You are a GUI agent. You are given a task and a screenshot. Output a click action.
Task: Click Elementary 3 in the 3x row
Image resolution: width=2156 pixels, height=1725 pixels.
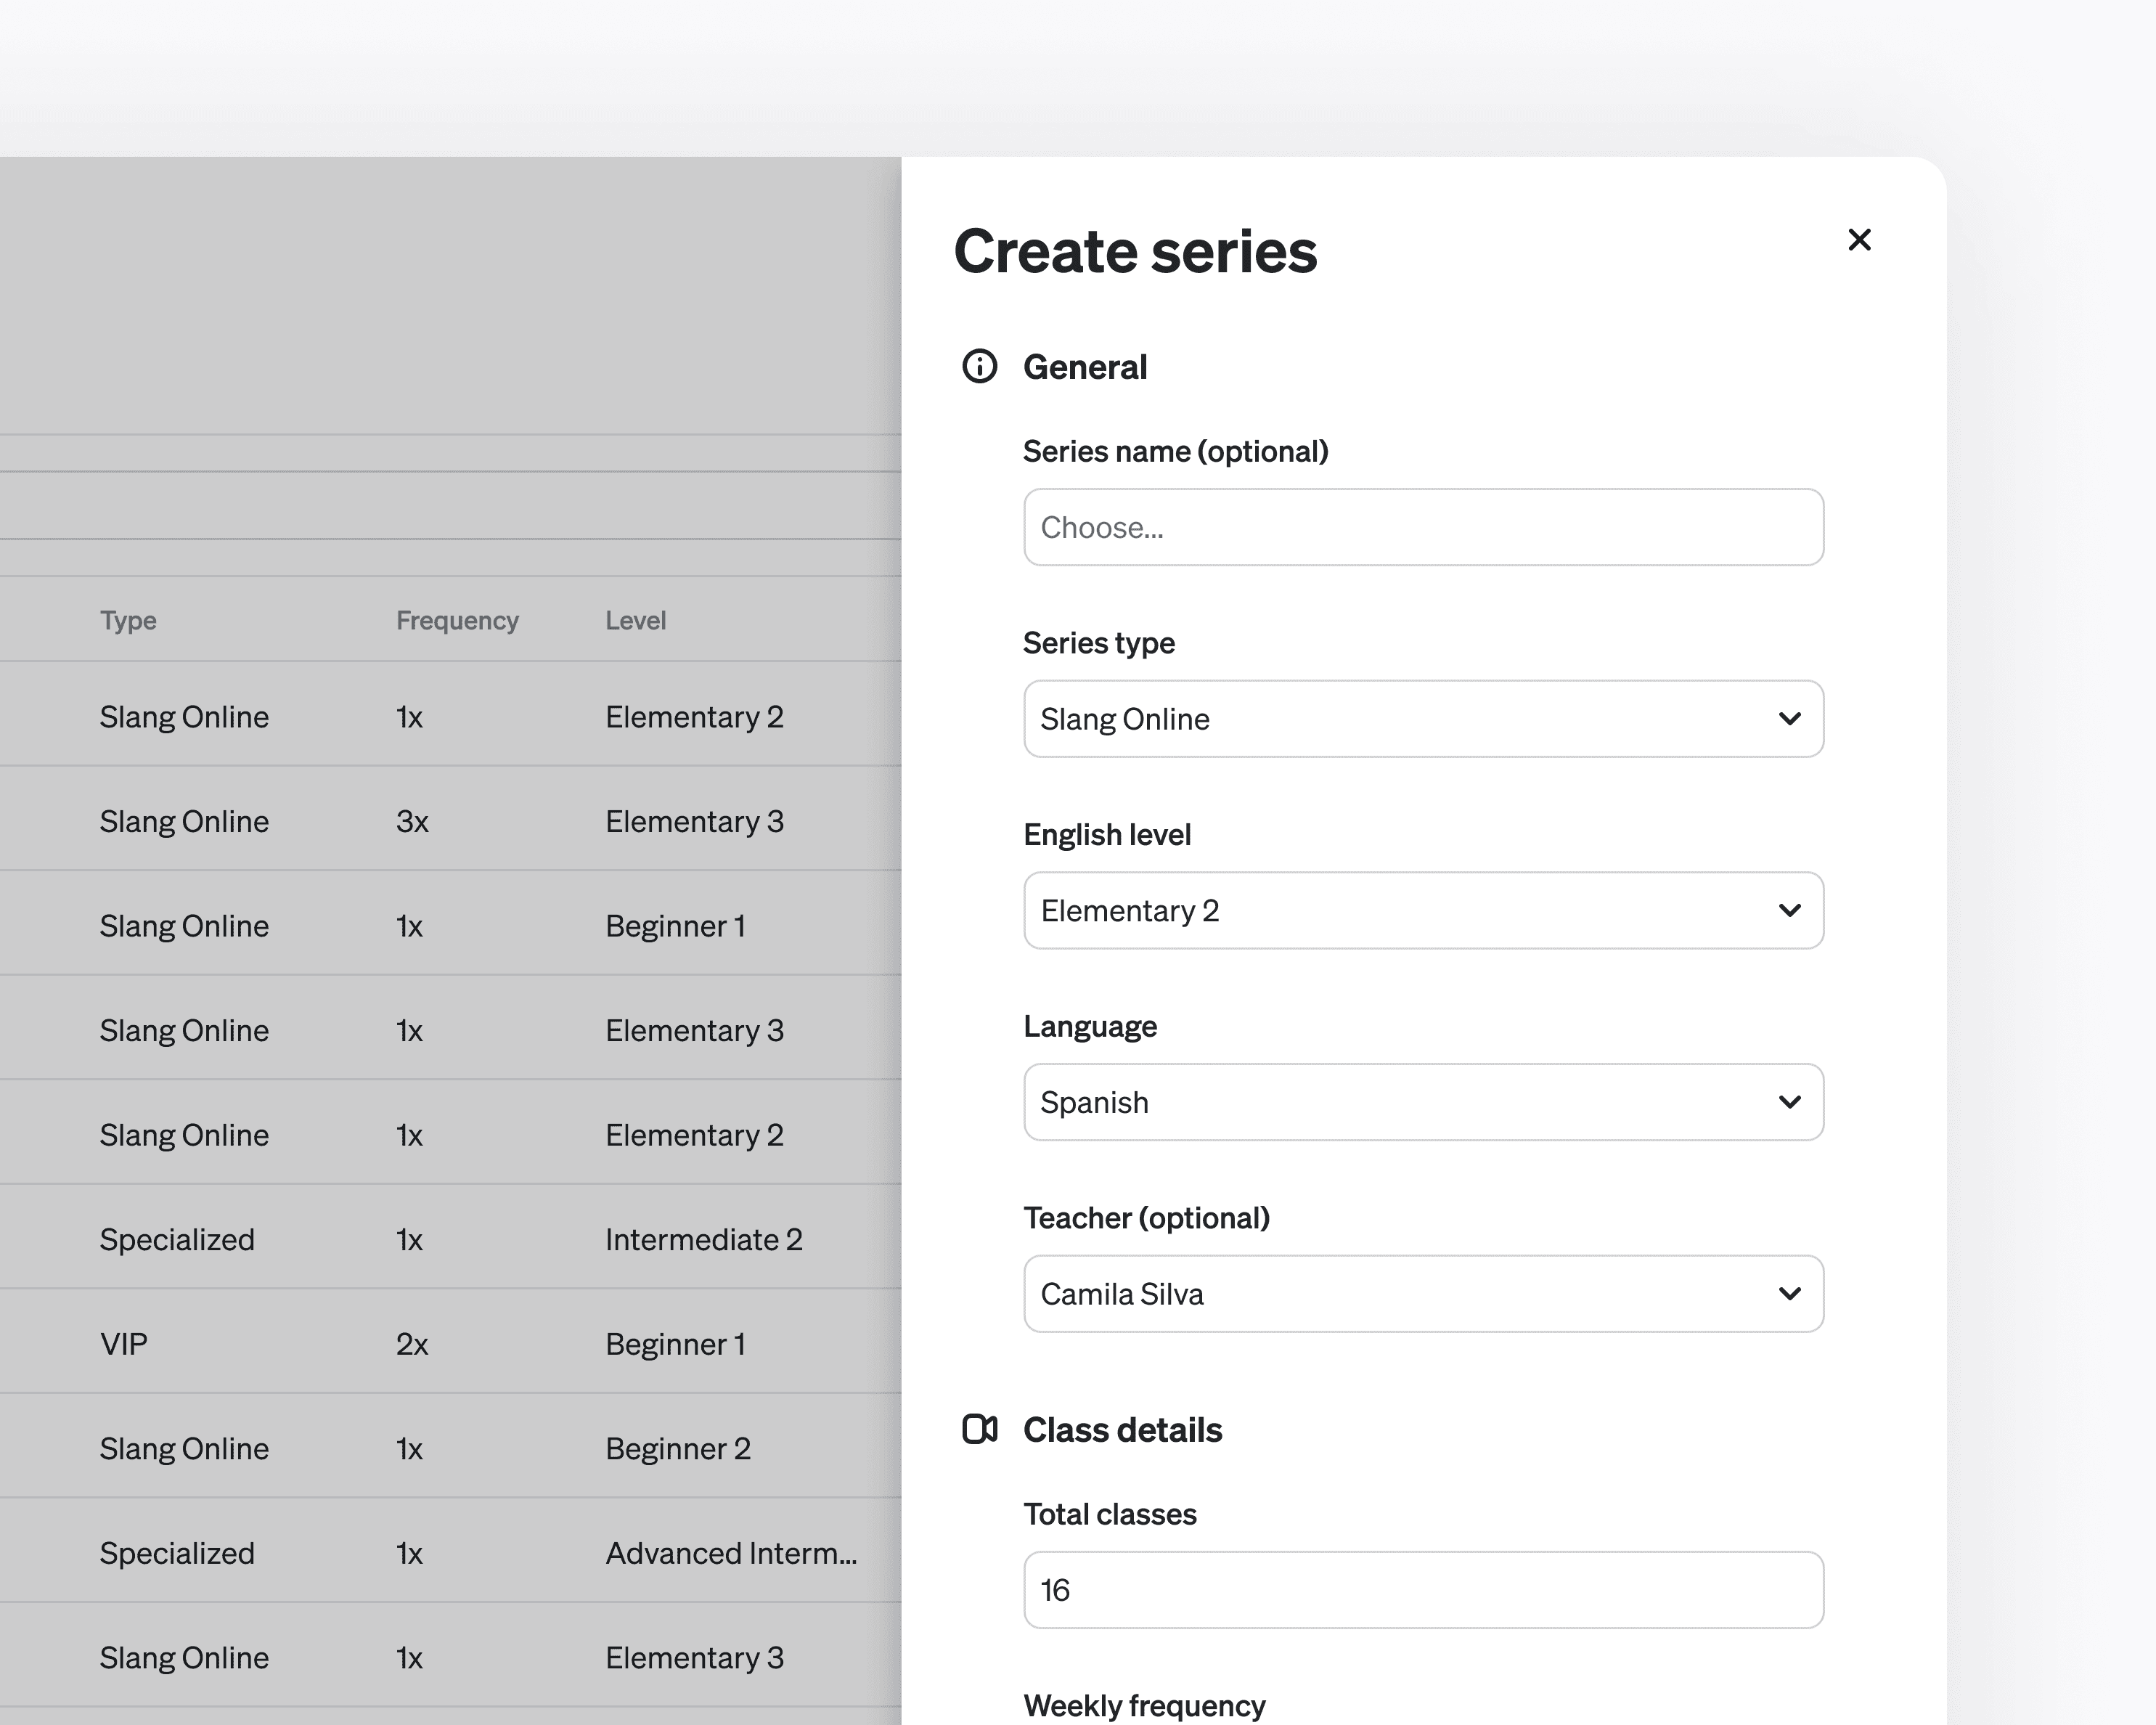(694, 821)
